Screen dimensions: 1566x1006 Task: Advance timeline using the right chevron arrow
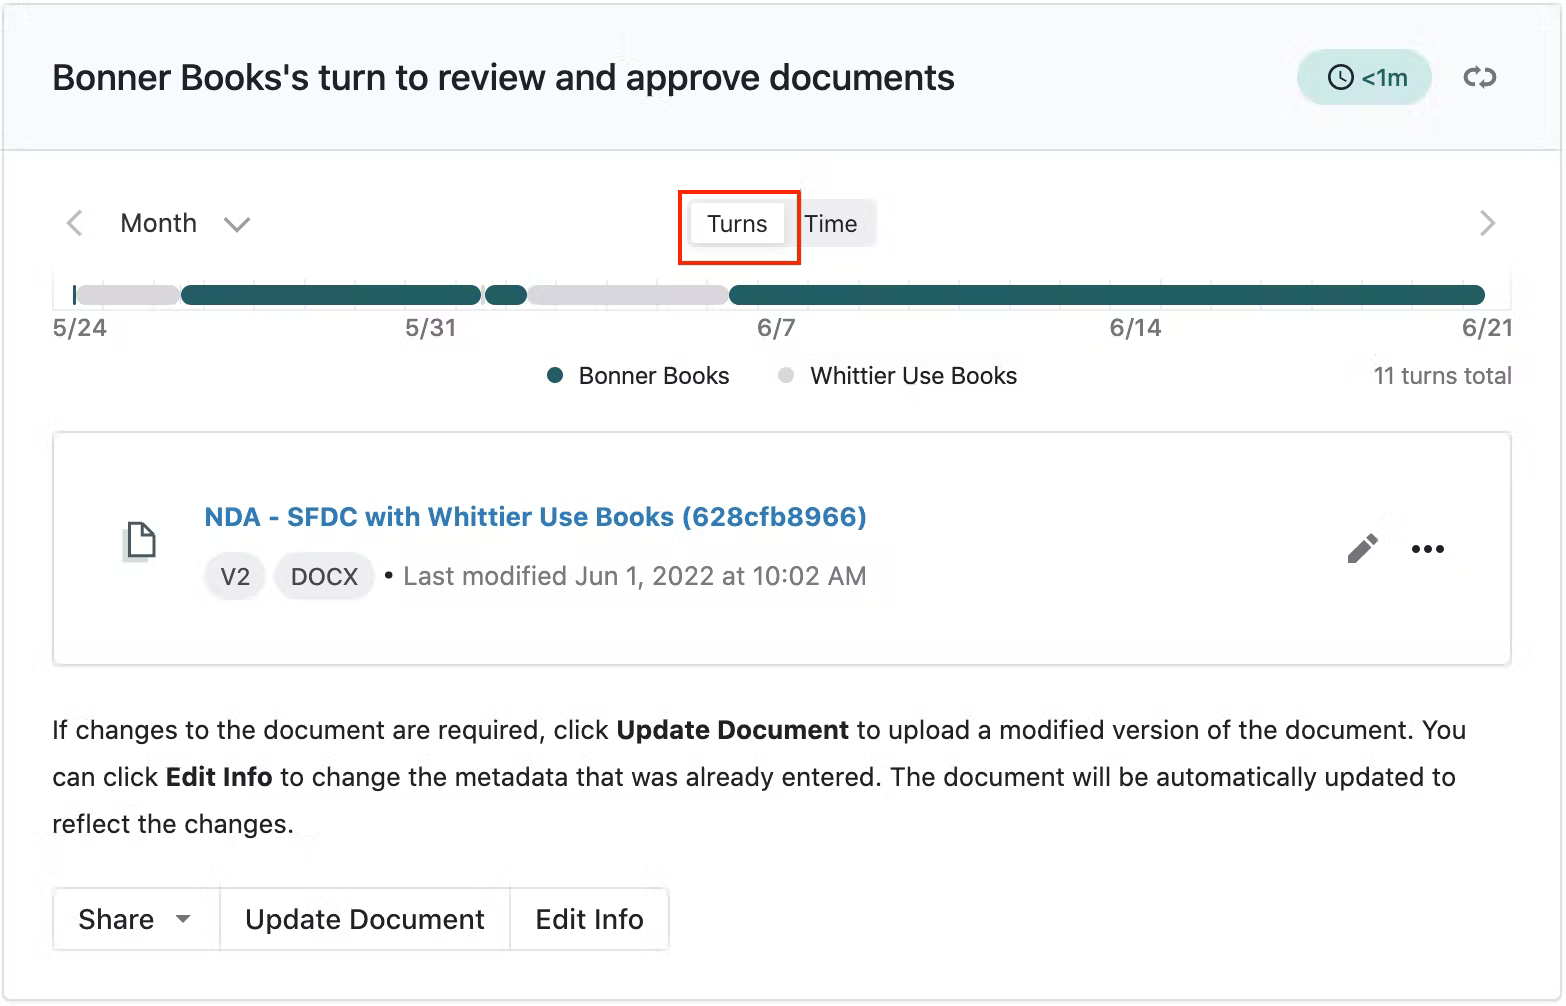click(1487, 223)
